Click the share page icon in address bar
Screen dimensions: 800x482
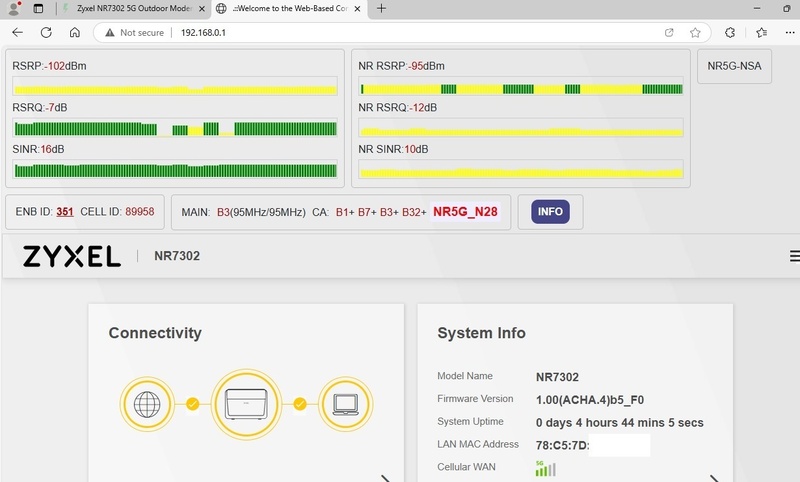(x=669, y=33)
